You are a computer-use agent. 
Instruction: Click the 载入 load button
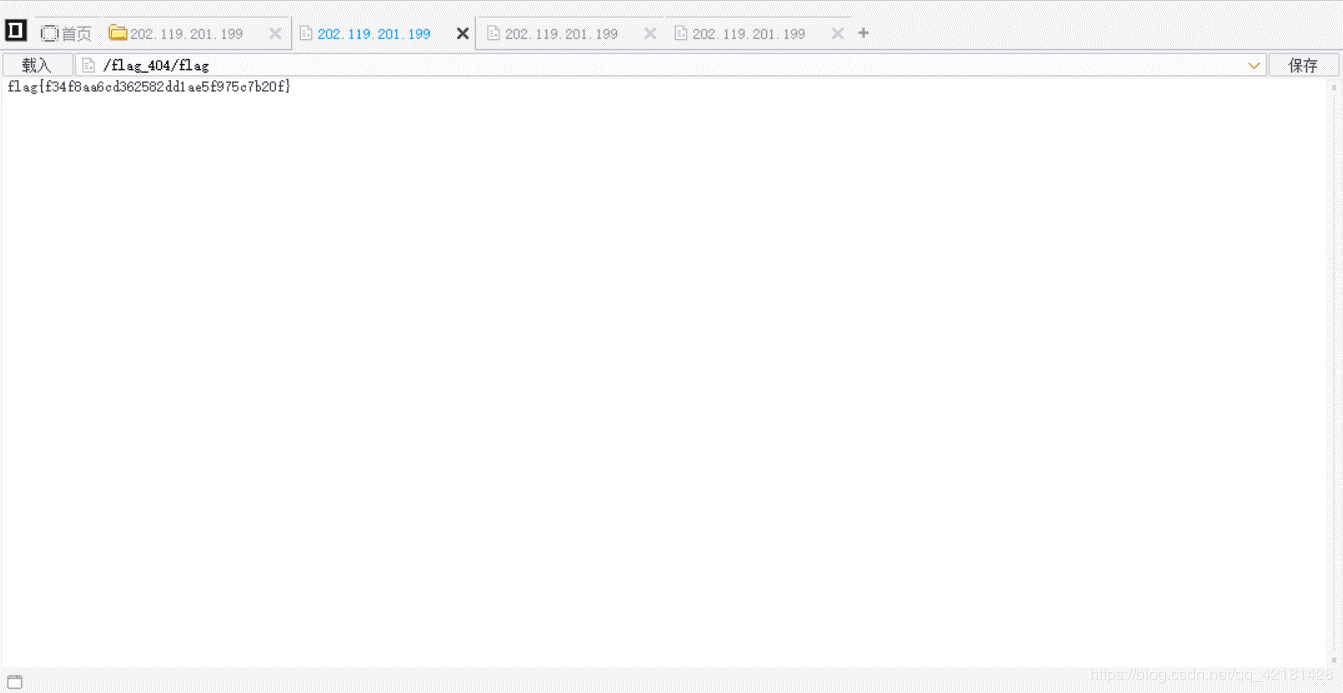tap(37, 65)
